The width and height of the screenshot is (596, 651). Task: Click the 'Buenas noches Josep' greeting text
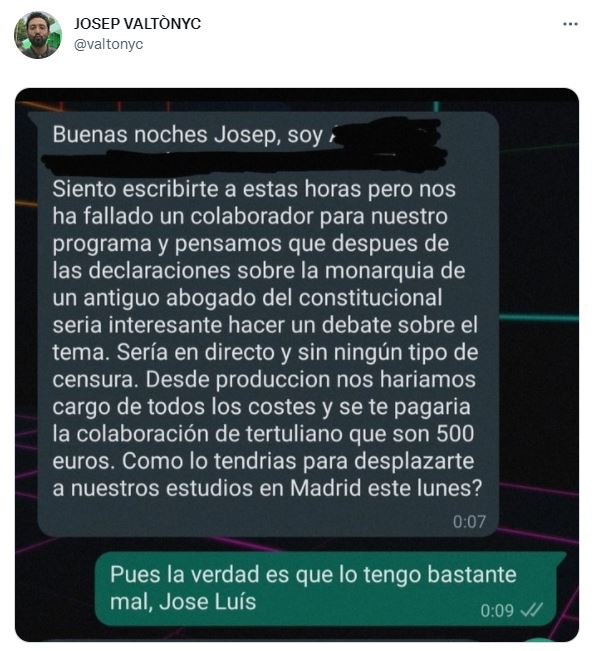tap(165, 135)
